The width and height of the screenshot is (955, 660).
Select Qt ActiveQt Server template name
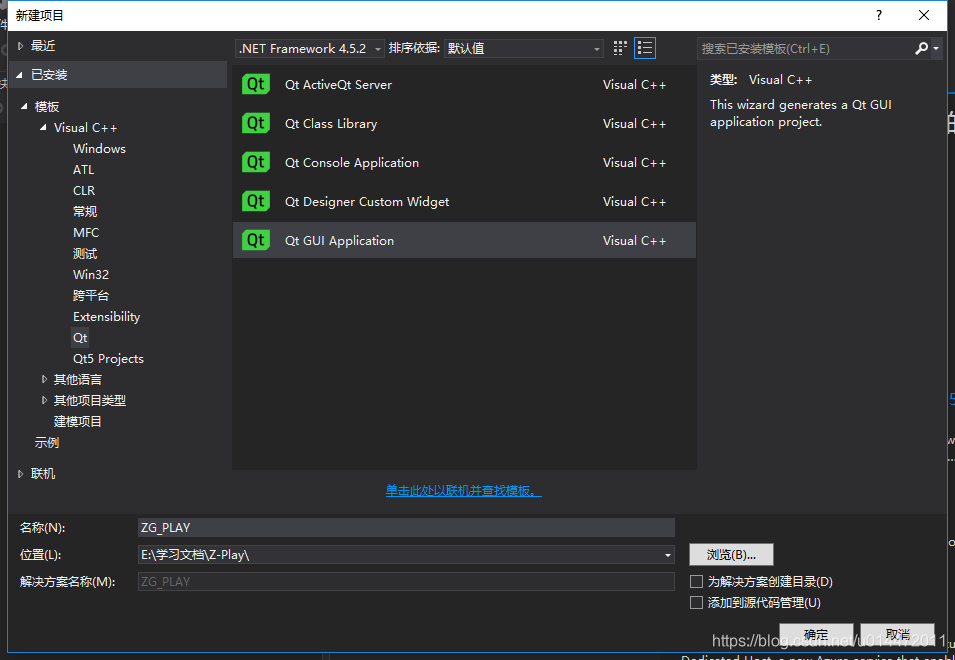click(x=338, y=85)
